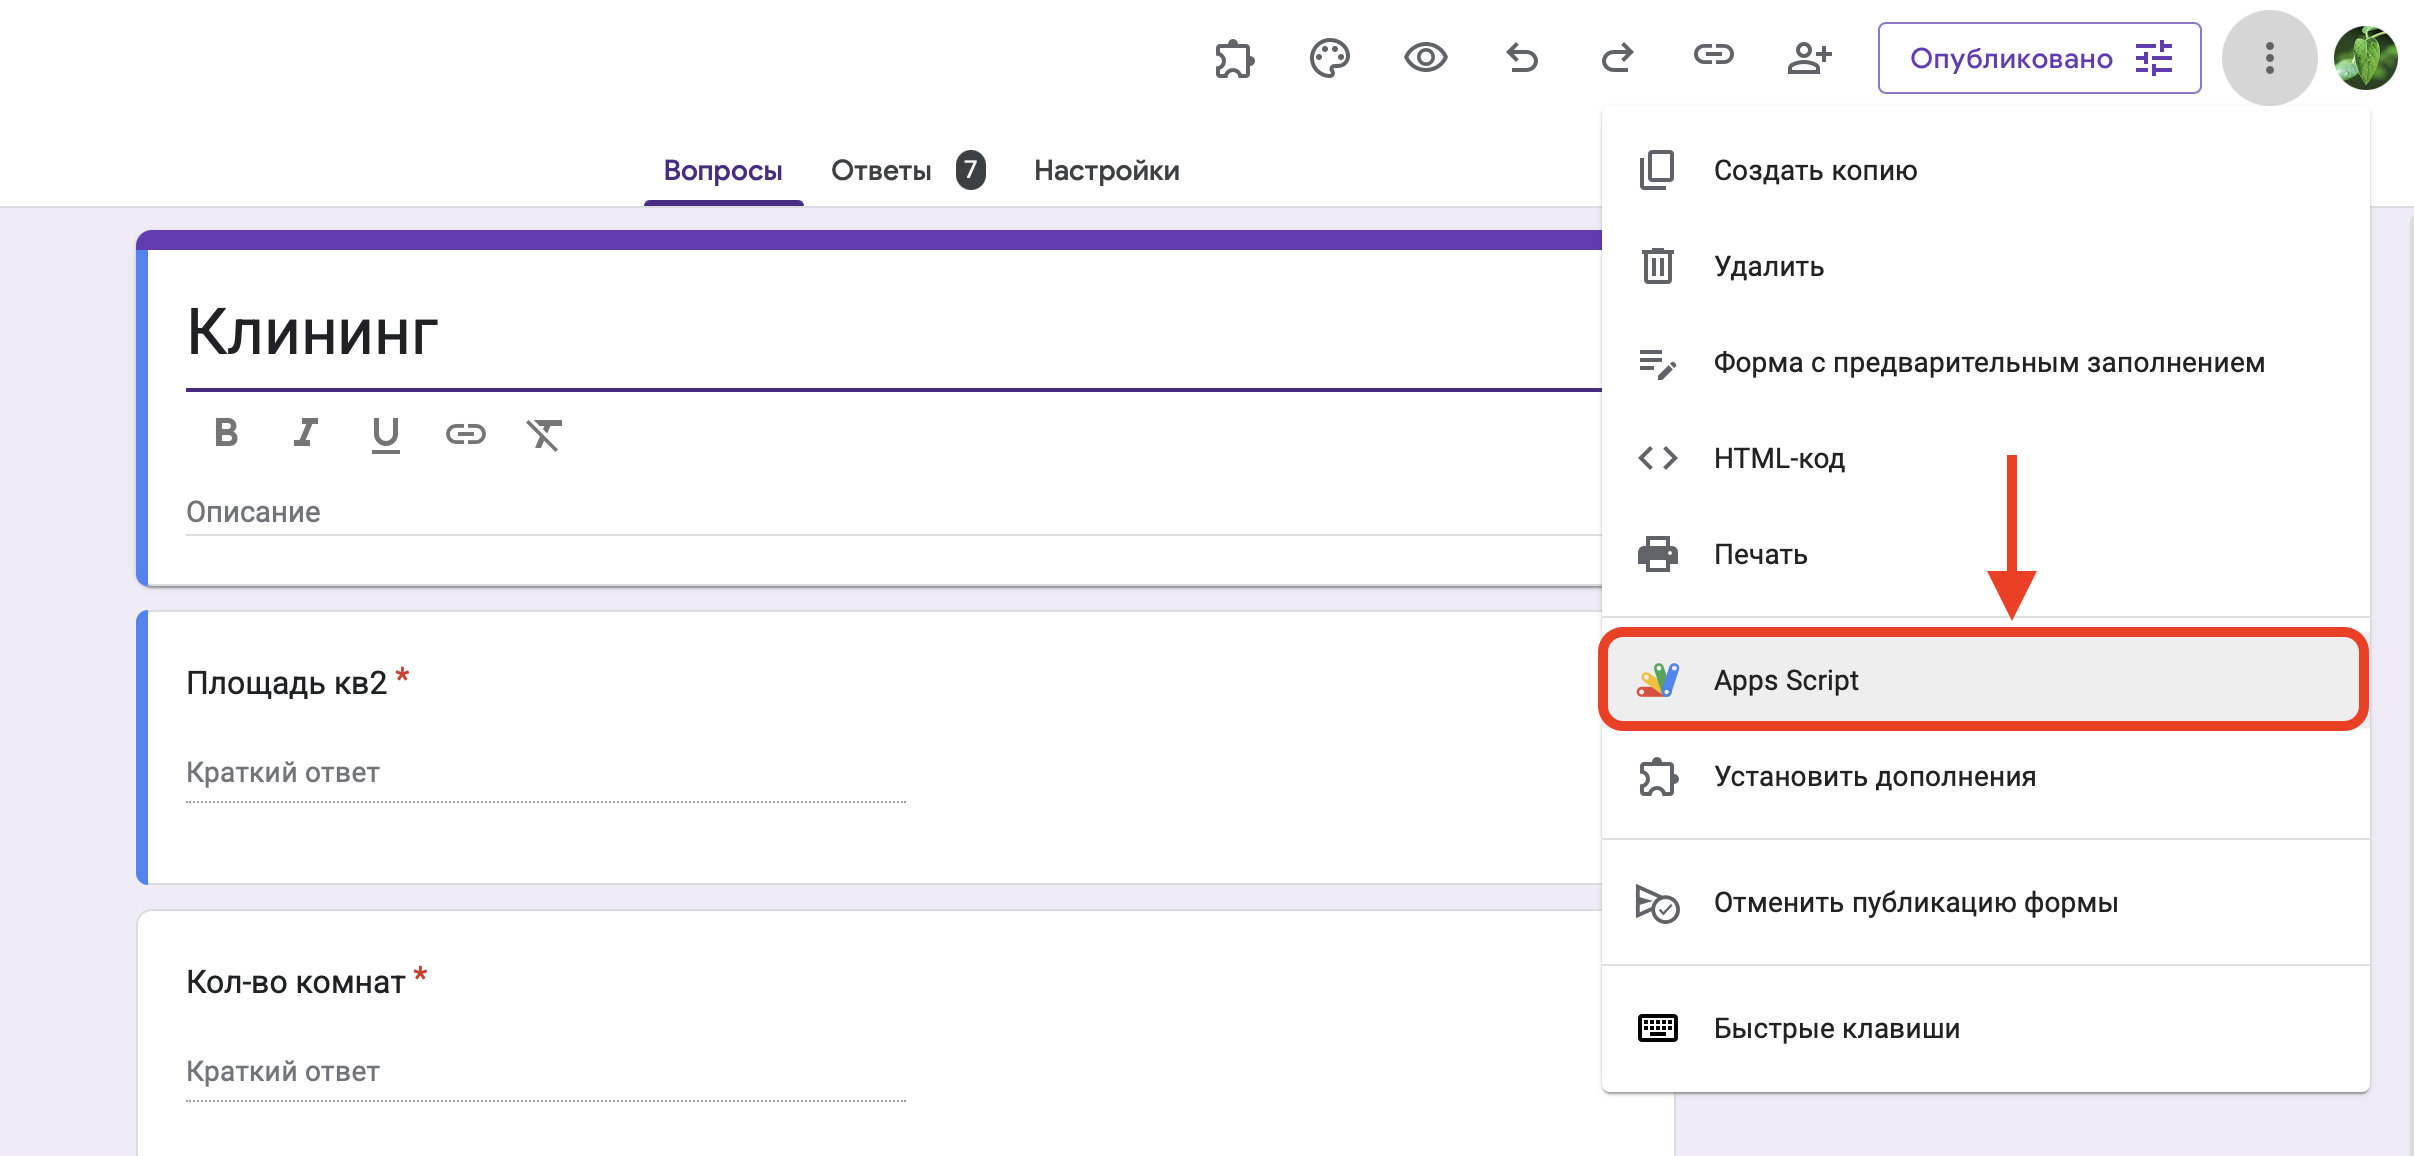Select Форма с предварительным заполнением
The width and height of the screenshot is (2414, 1156).
[1985, 363]
